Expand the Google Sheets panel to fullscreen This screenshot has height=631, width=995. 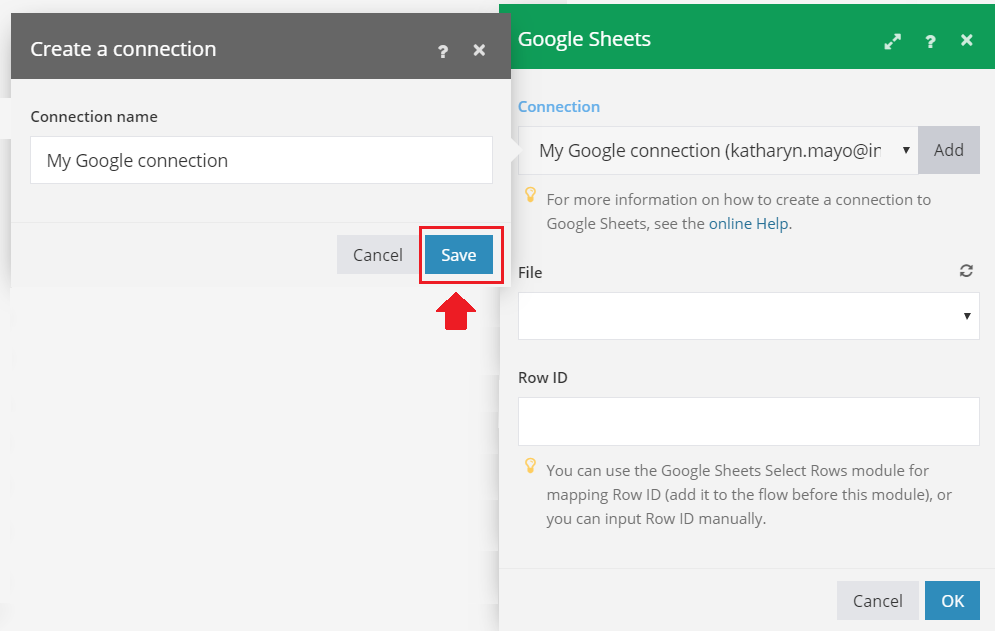pyautogui.click(x=892, y=41)
